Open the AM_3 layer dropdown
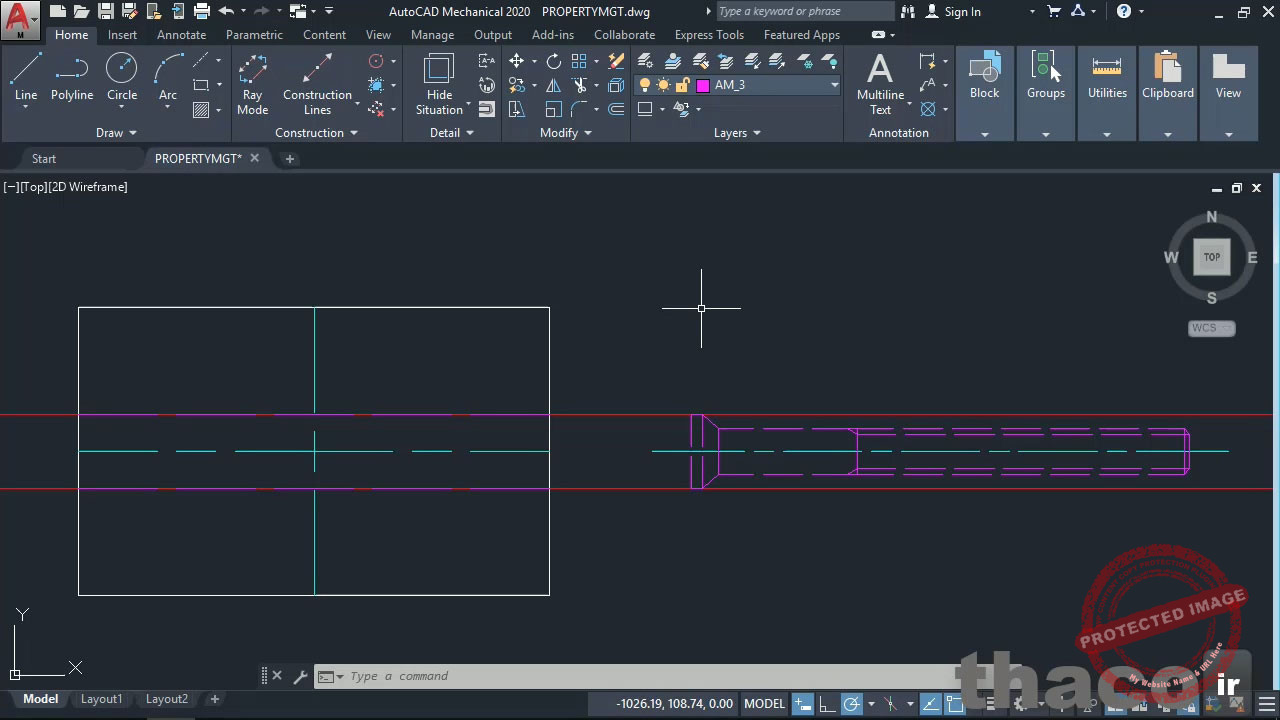 [834, 85]
